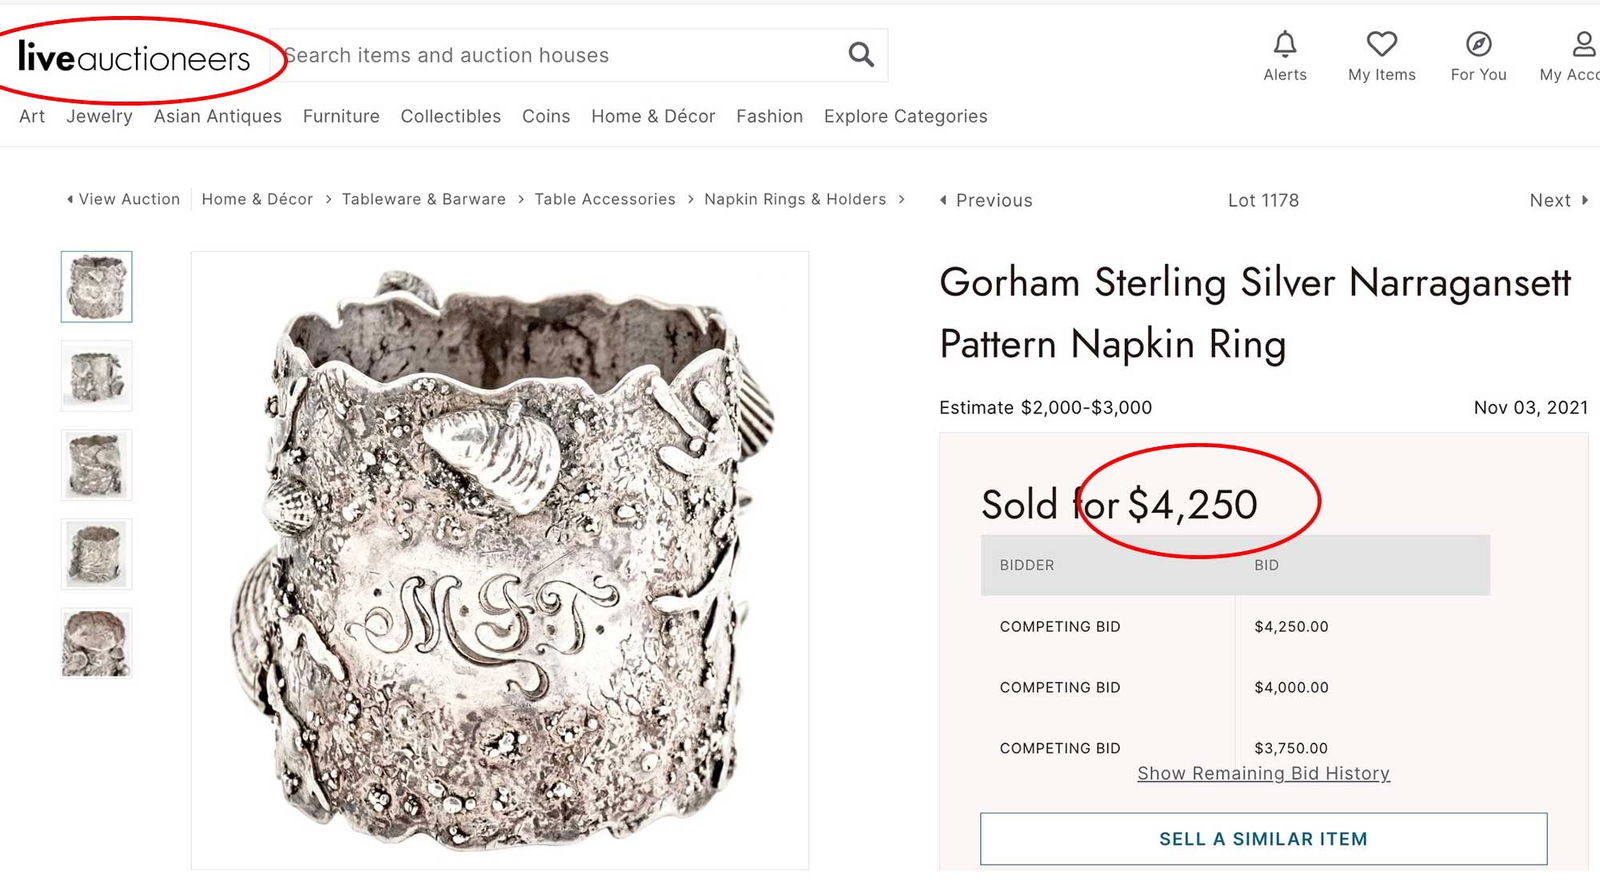Select the Asian Antiques category
The image size is (1600, 887).
(217, 116)
